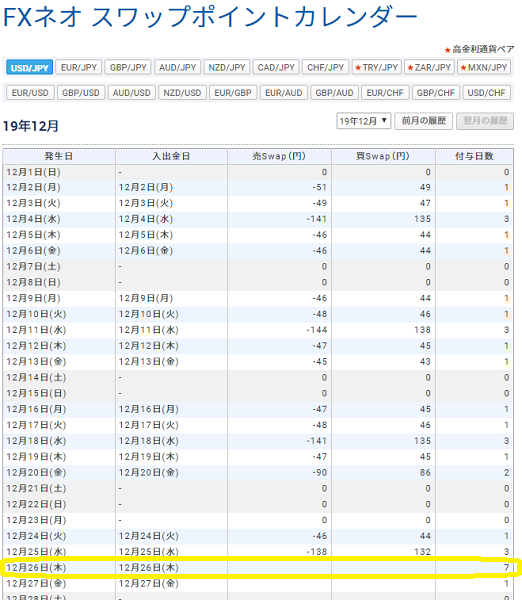Select the GBP/AUD pair
The height and width of the screenshot is (600, 522).
334,93
